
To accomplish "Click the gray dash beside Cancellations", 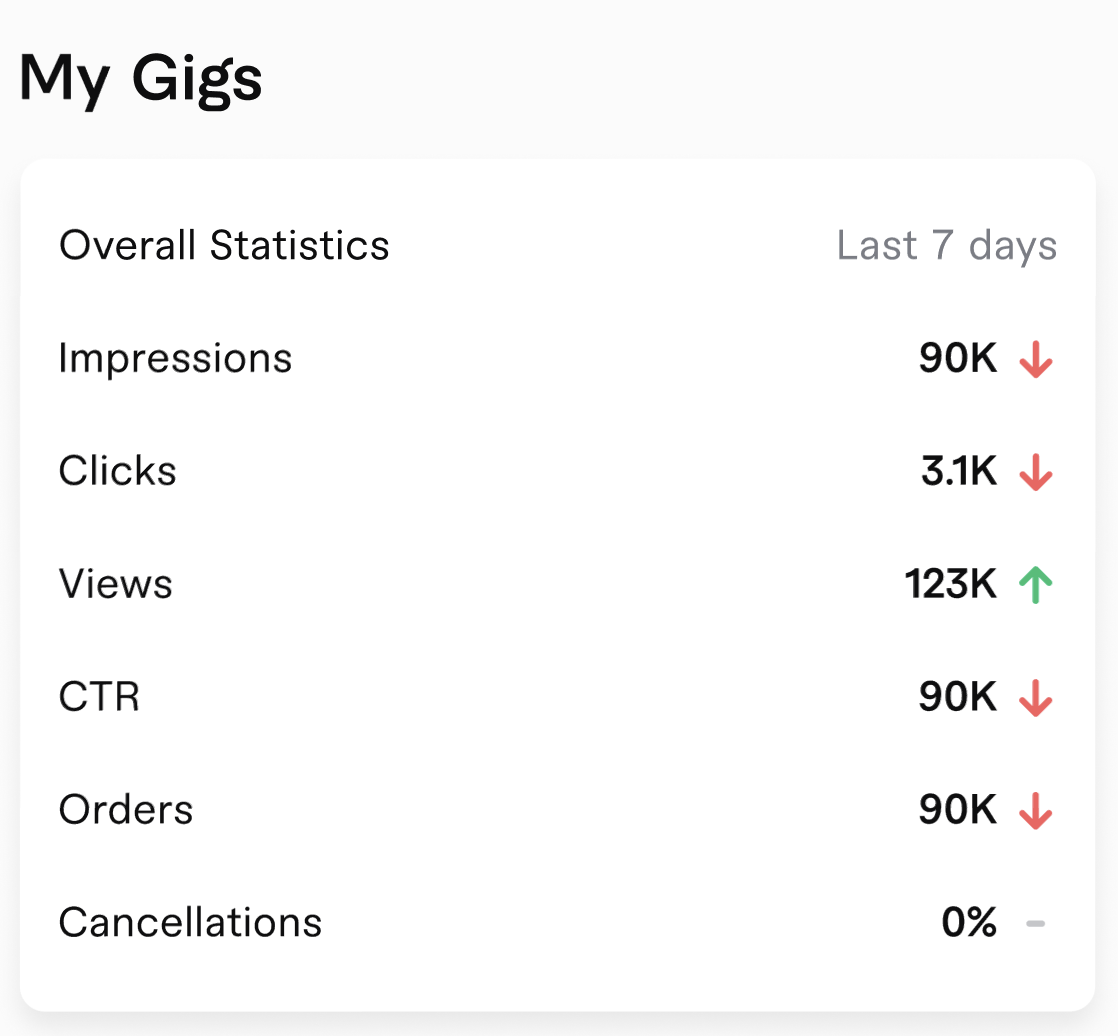I will pyautogui.click(x=1035, y=923).
